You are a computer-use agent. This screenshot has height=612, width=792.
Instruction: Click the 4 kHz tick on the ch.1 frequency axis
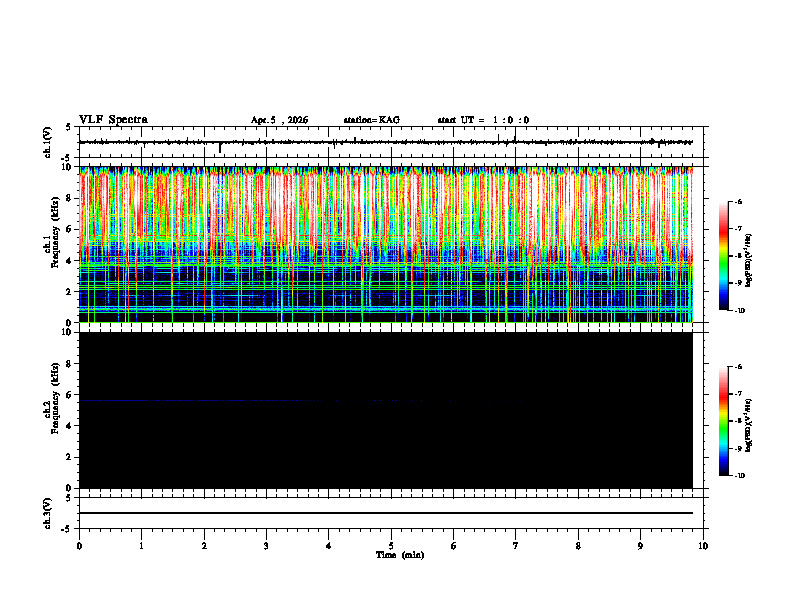coord(70,261)
